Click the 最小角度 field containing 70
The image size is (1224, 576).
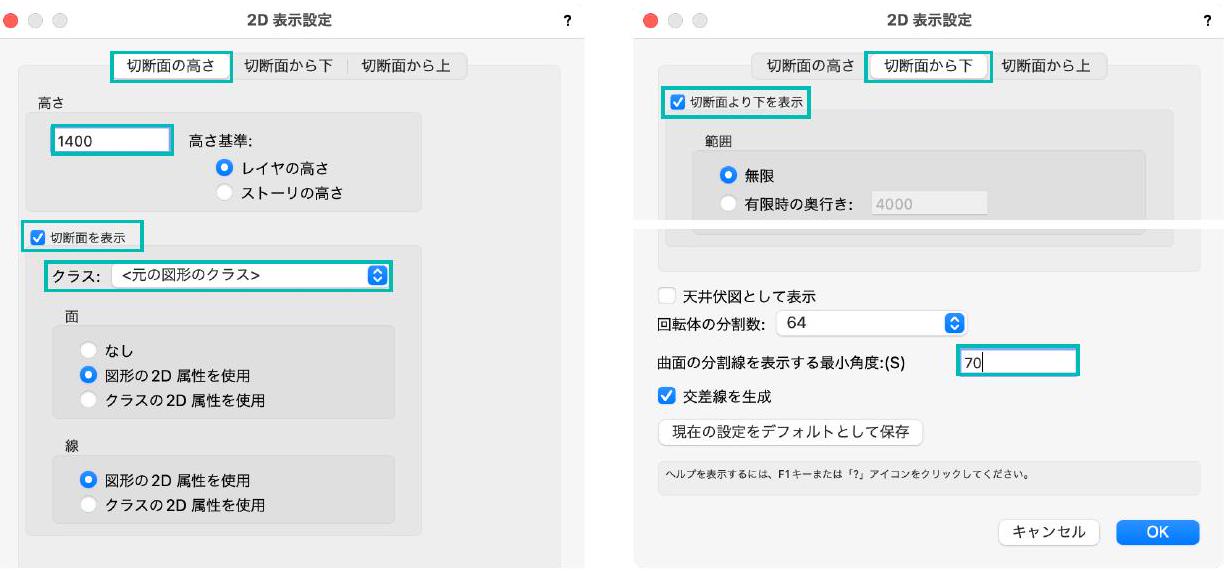[1017, 363]
